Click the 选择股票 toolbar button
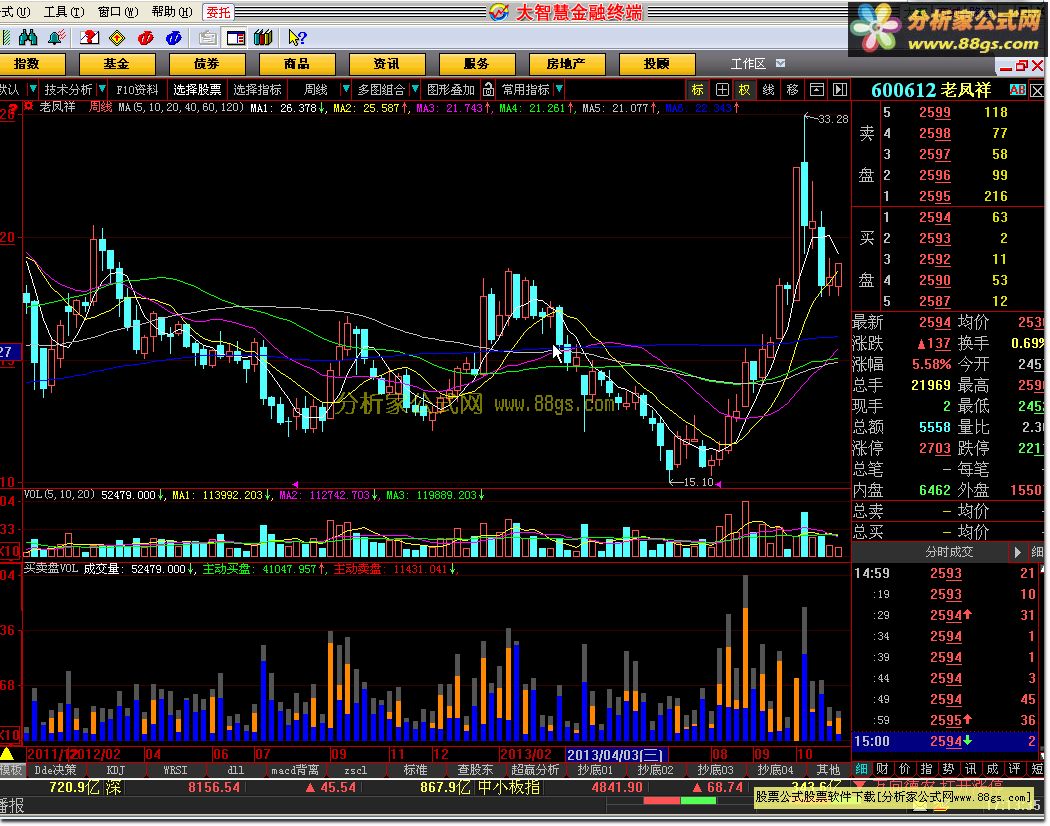The width and height of the screenshot is (1050, 826). [x=197, y=89]
